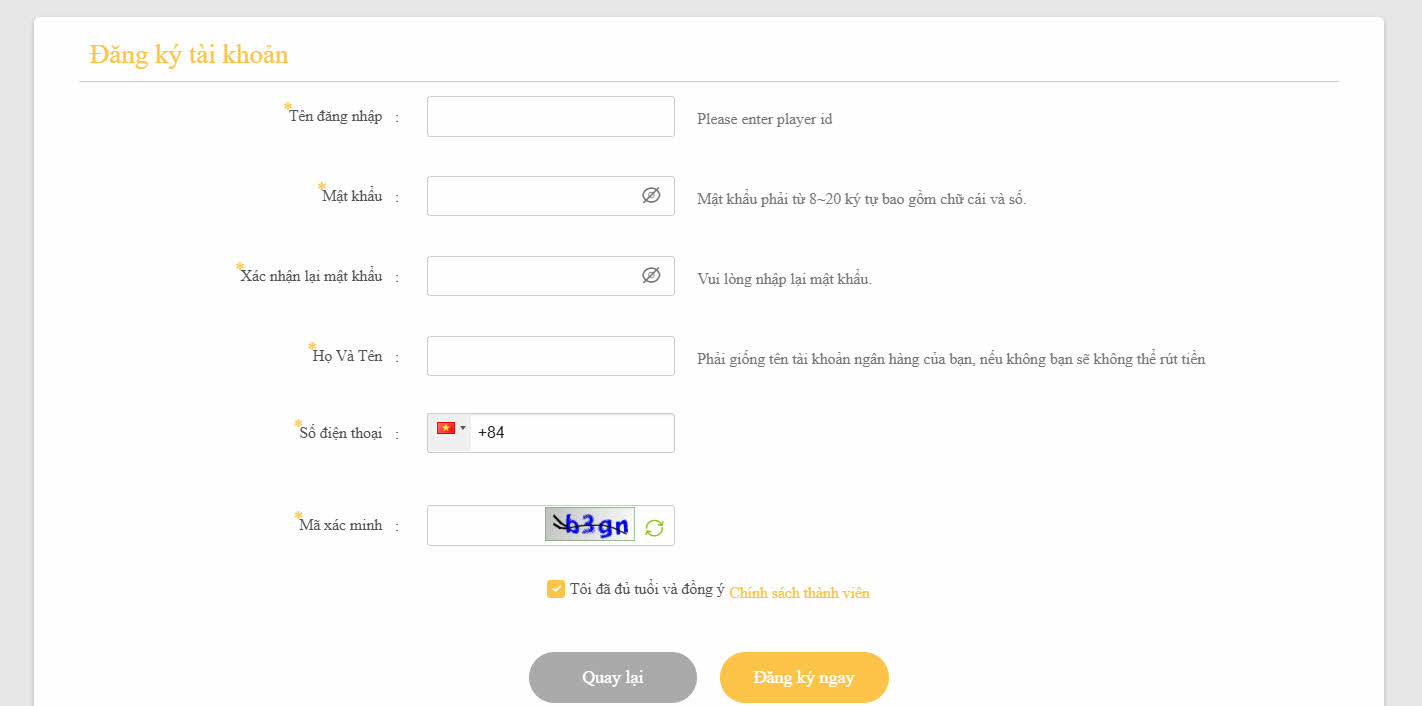Screen dimensions: 1422x706
Task: Refresh the captcha verification code
Action: [654, 527]
